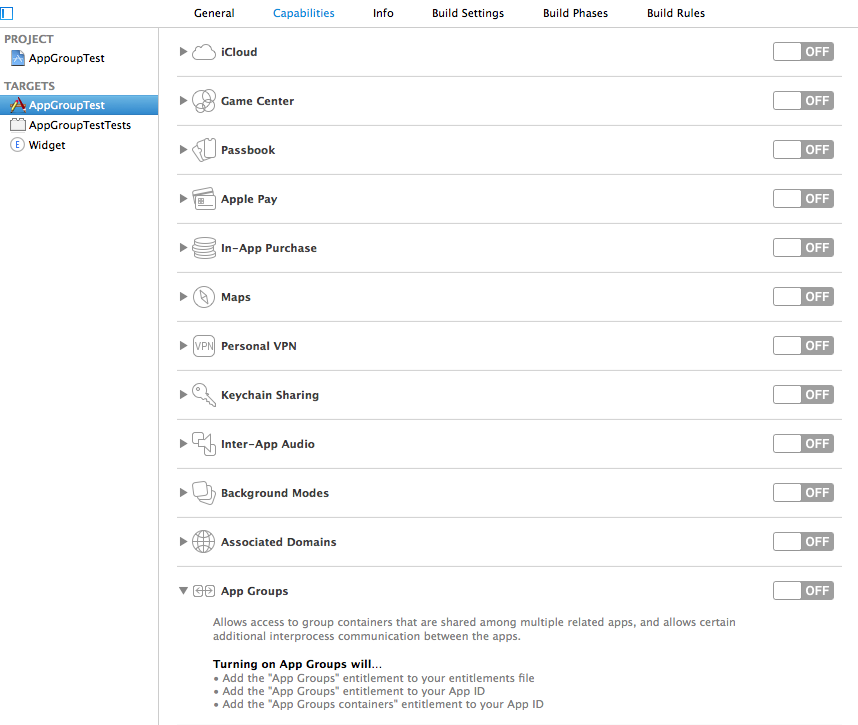Viewport: 858px width, 725px height.
Task: Click the Associated Domains globe icon
Action: coord(204,542)
